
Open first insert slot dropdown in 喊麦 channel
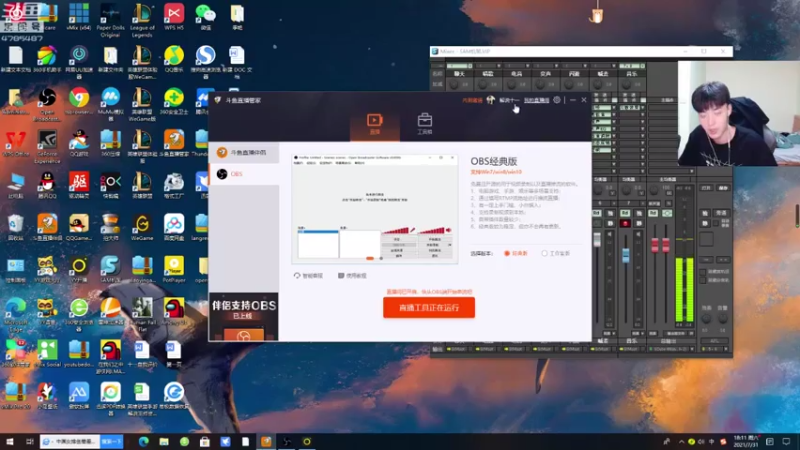pos(614,108)
